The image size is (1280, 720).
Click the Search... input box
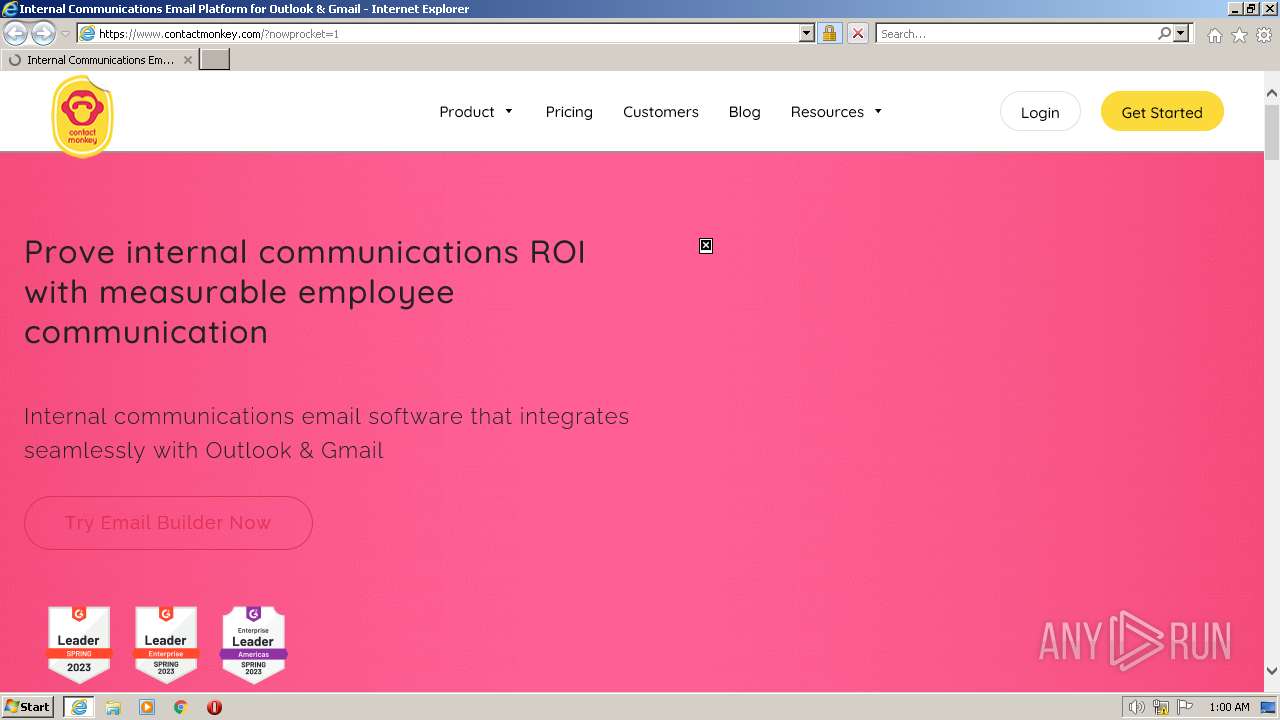pos(1016,33)
